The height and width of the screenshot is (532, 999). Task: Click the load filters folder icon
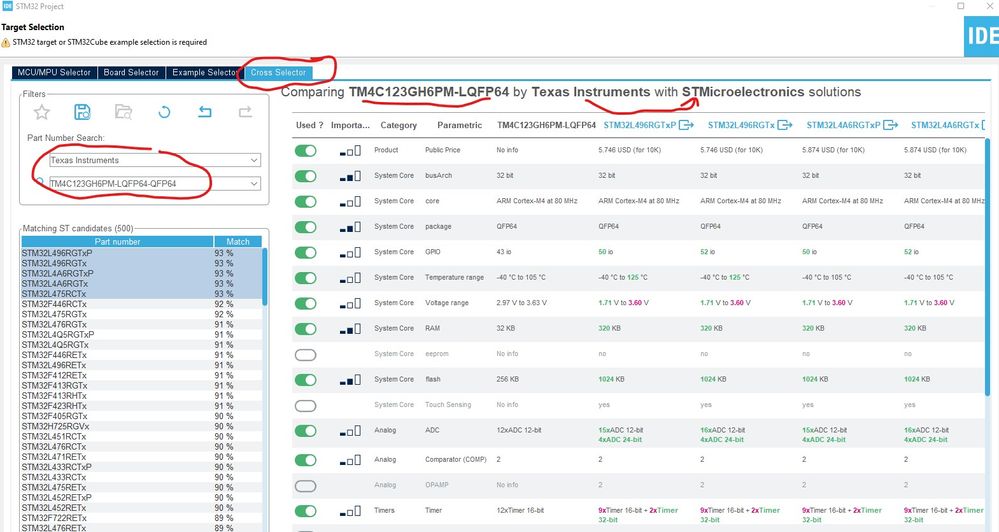coord(123,112)
